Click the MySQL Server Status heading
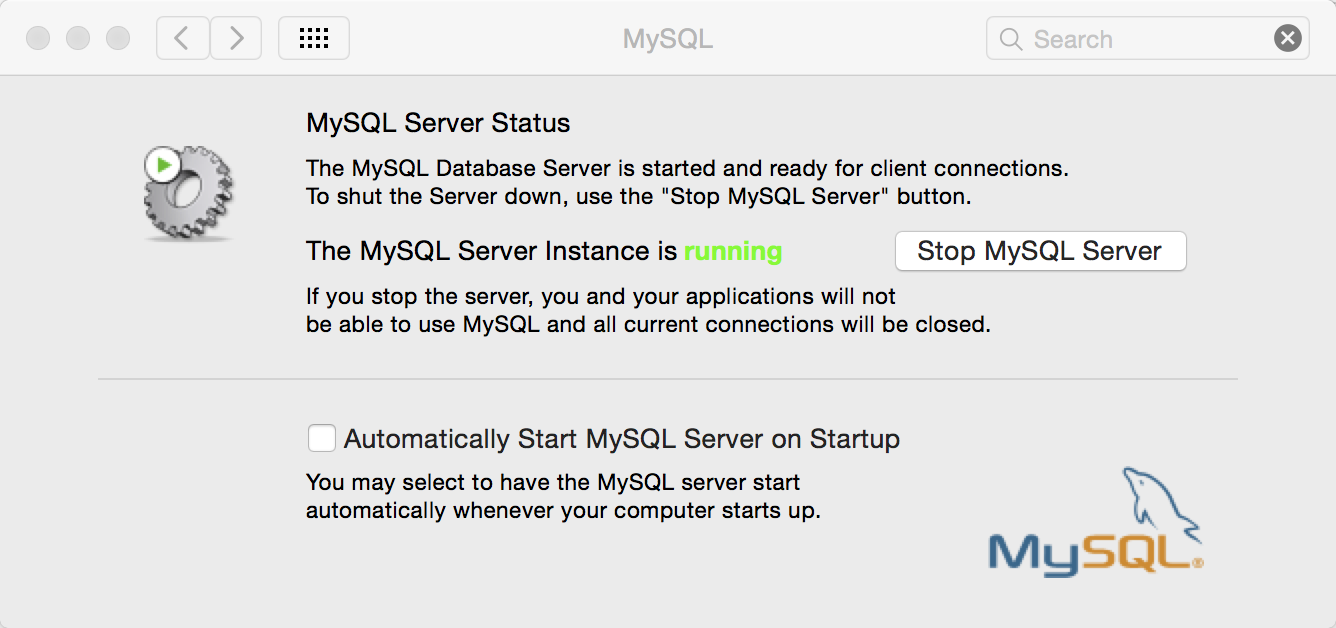This screenshot has height=628, width=1336. 438,123
